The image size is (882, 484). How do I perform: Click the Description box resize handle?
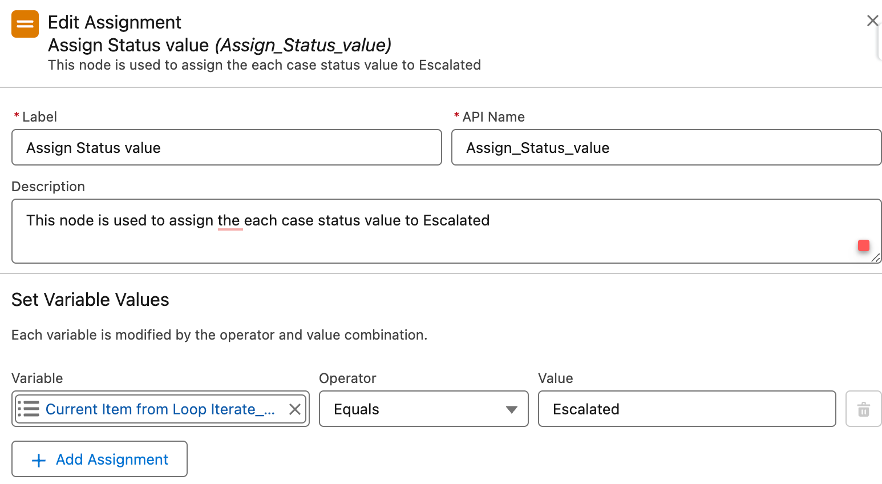pyautogui.click(x=875, y=258)
